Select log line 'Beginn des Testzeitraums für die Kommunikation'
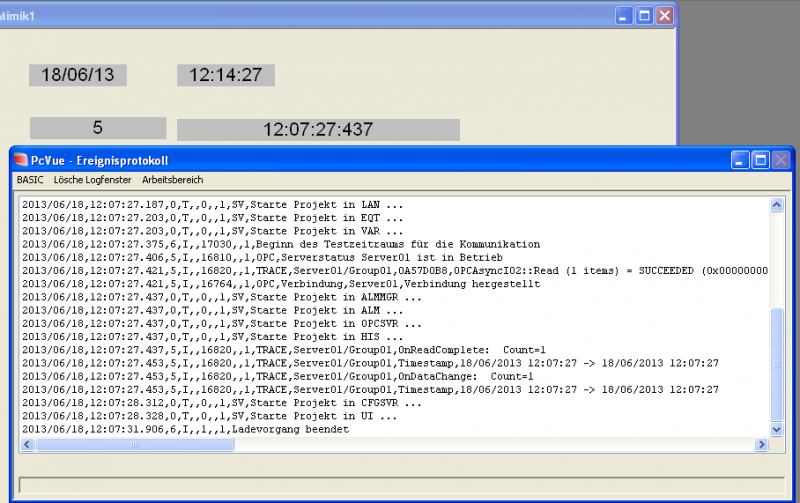The height and width of the screenshot is (503, 800). [x=281, y=244]
